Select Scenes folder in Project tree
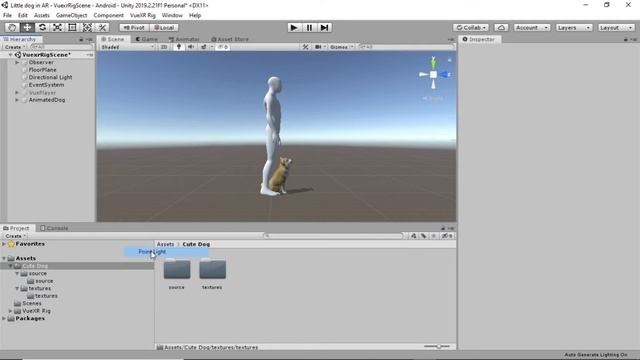The width and height of the screenshot is (640, 360). 32,303
